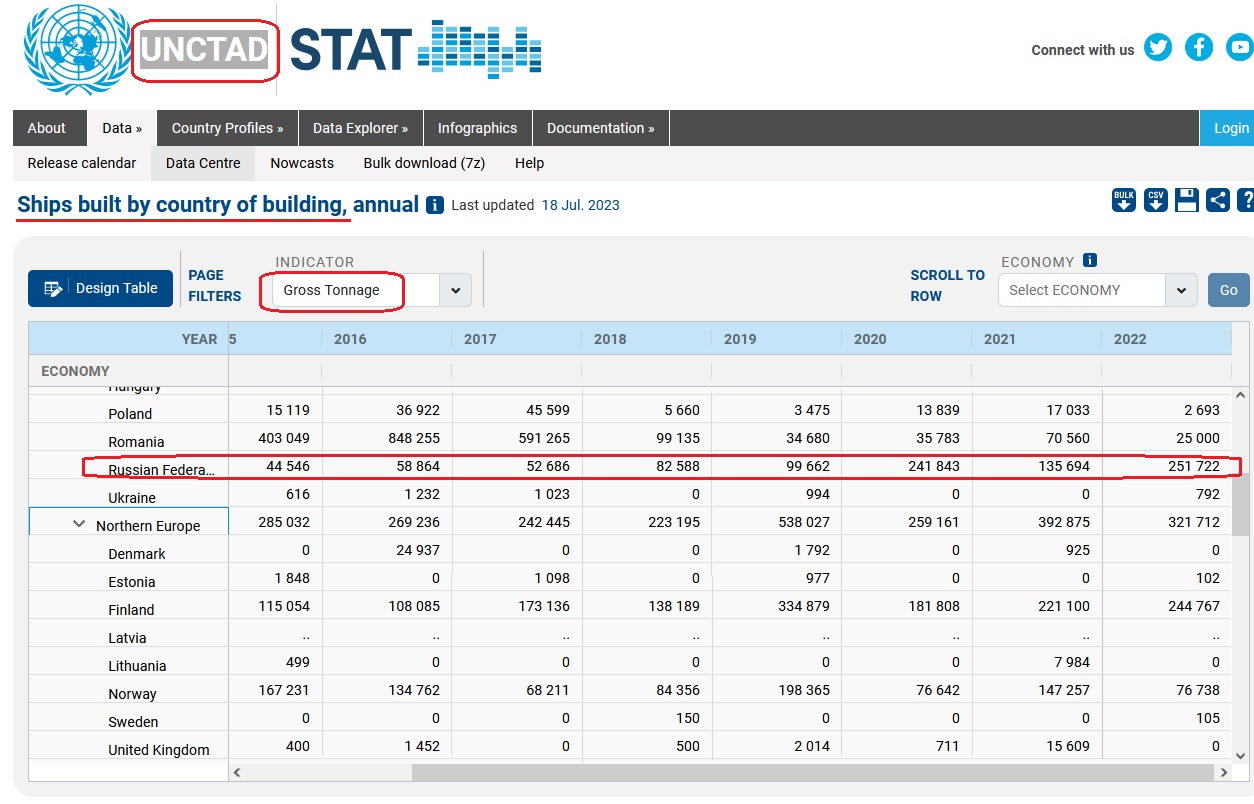Click the vertical scrollbar down arrow
The image size is (1254, 804).
coord(1241,755)
